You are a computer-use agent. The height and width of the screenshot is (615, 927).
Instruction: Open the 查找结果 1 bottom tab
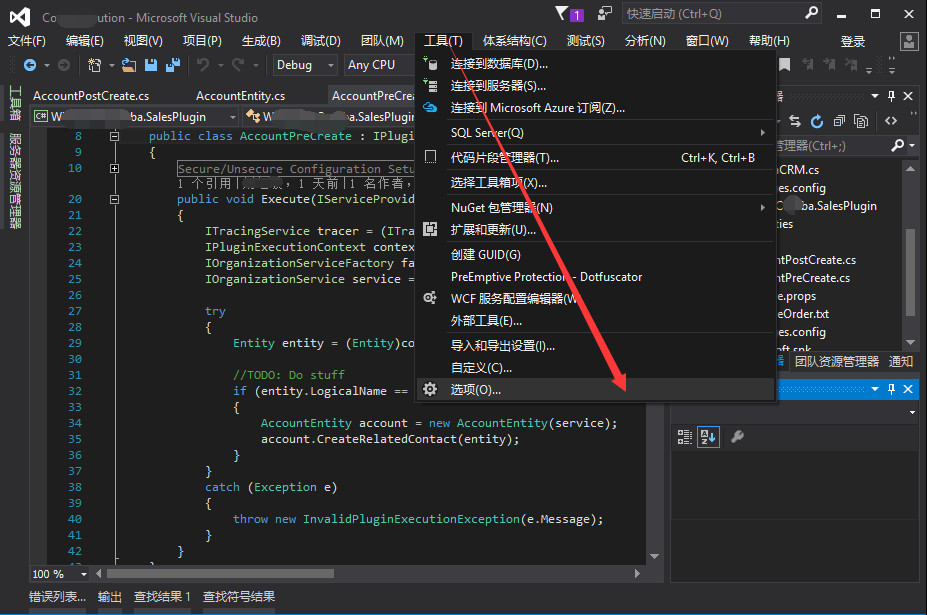pyautogui.click(x=162, y=597)
